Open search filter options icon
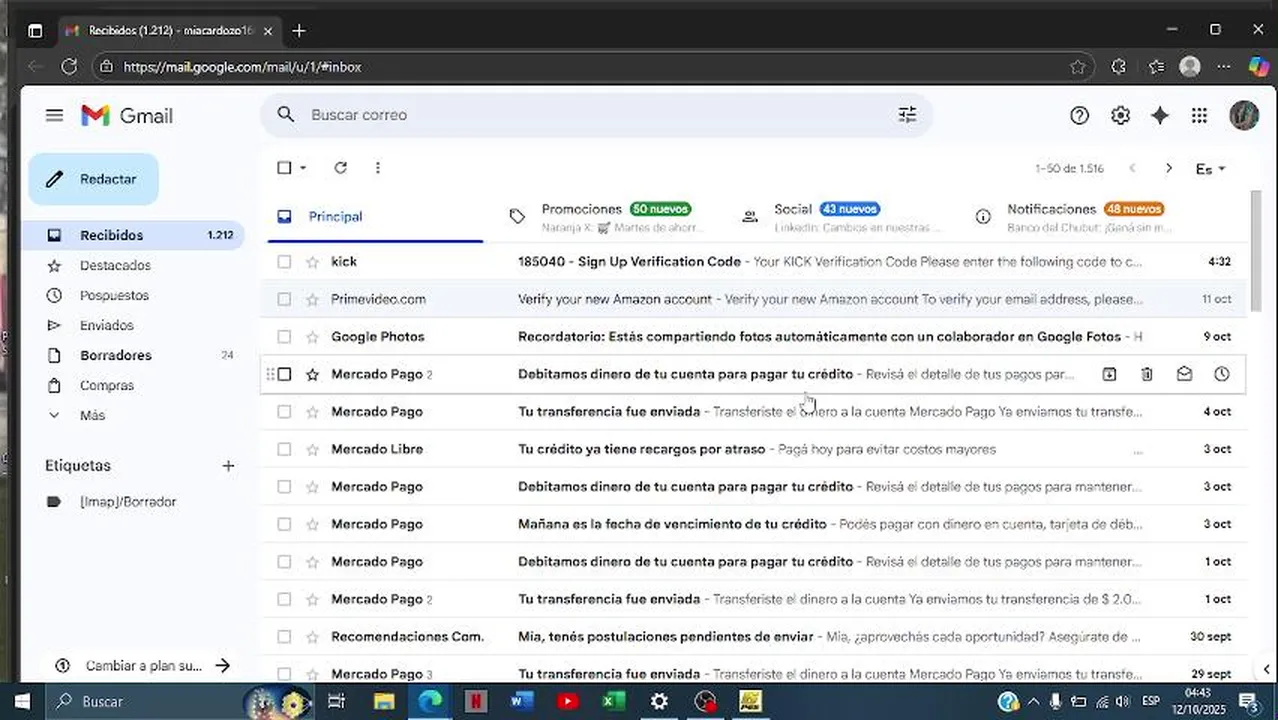The height and width of the screenshot is (720, 1278). (907, 115)
